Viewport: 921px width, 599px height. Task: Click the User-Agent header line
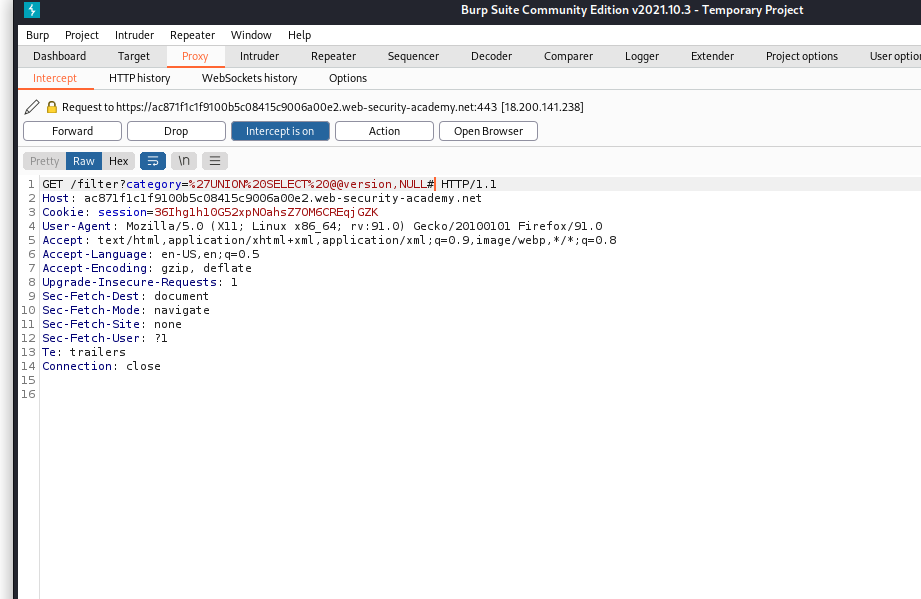pyautogui.click(x=322, y=227)
